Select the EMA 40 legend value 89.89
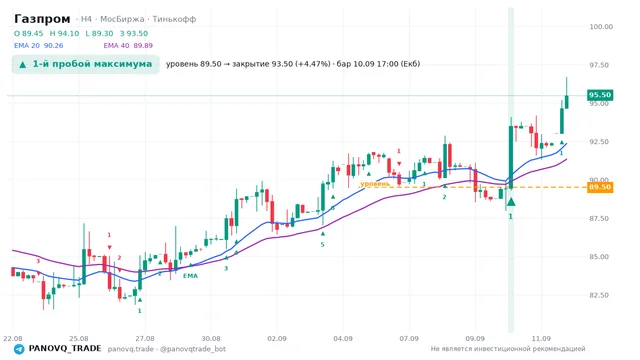 coord(143,45)
